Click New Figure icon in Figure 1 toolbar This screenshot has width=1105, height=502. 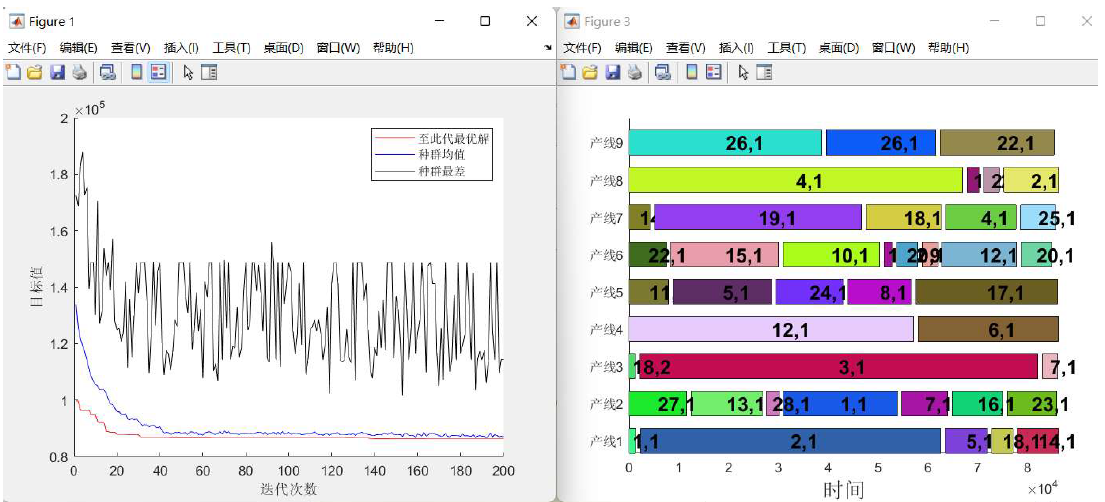pyautogui.click(x=13, y=72)
